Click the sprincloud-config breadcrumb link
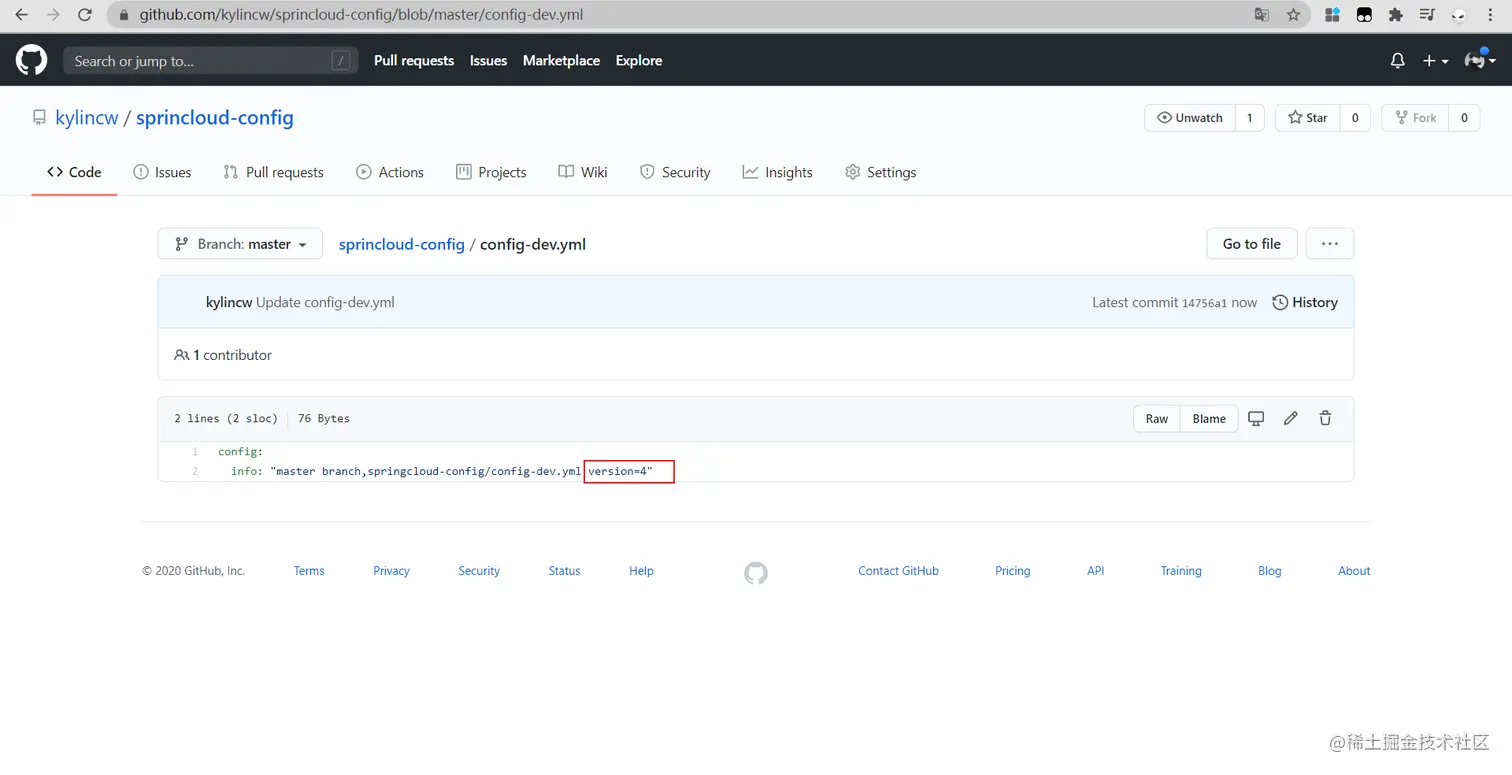The width and height of the screenshot is (1512, 775). pyautogui.click(x=402, y=244)
